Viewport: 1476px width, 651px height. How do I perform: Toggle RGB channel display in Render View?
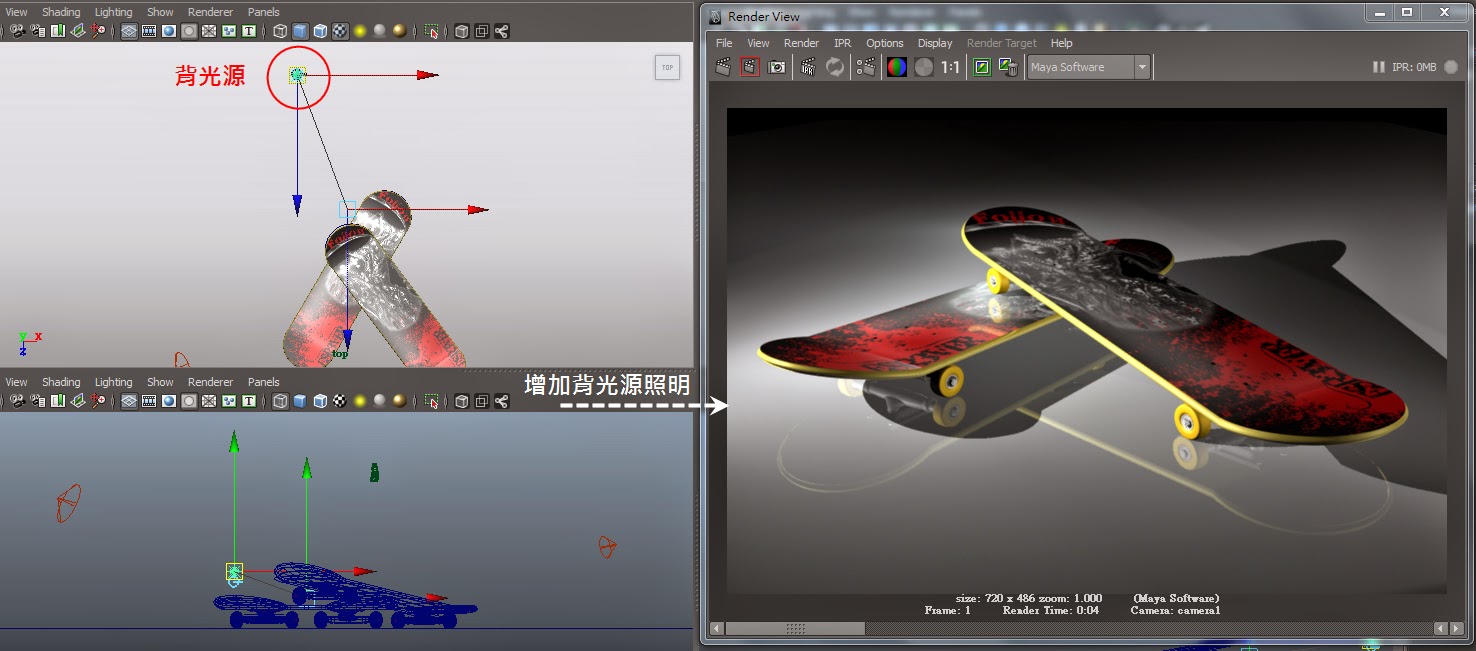(896, 67)
